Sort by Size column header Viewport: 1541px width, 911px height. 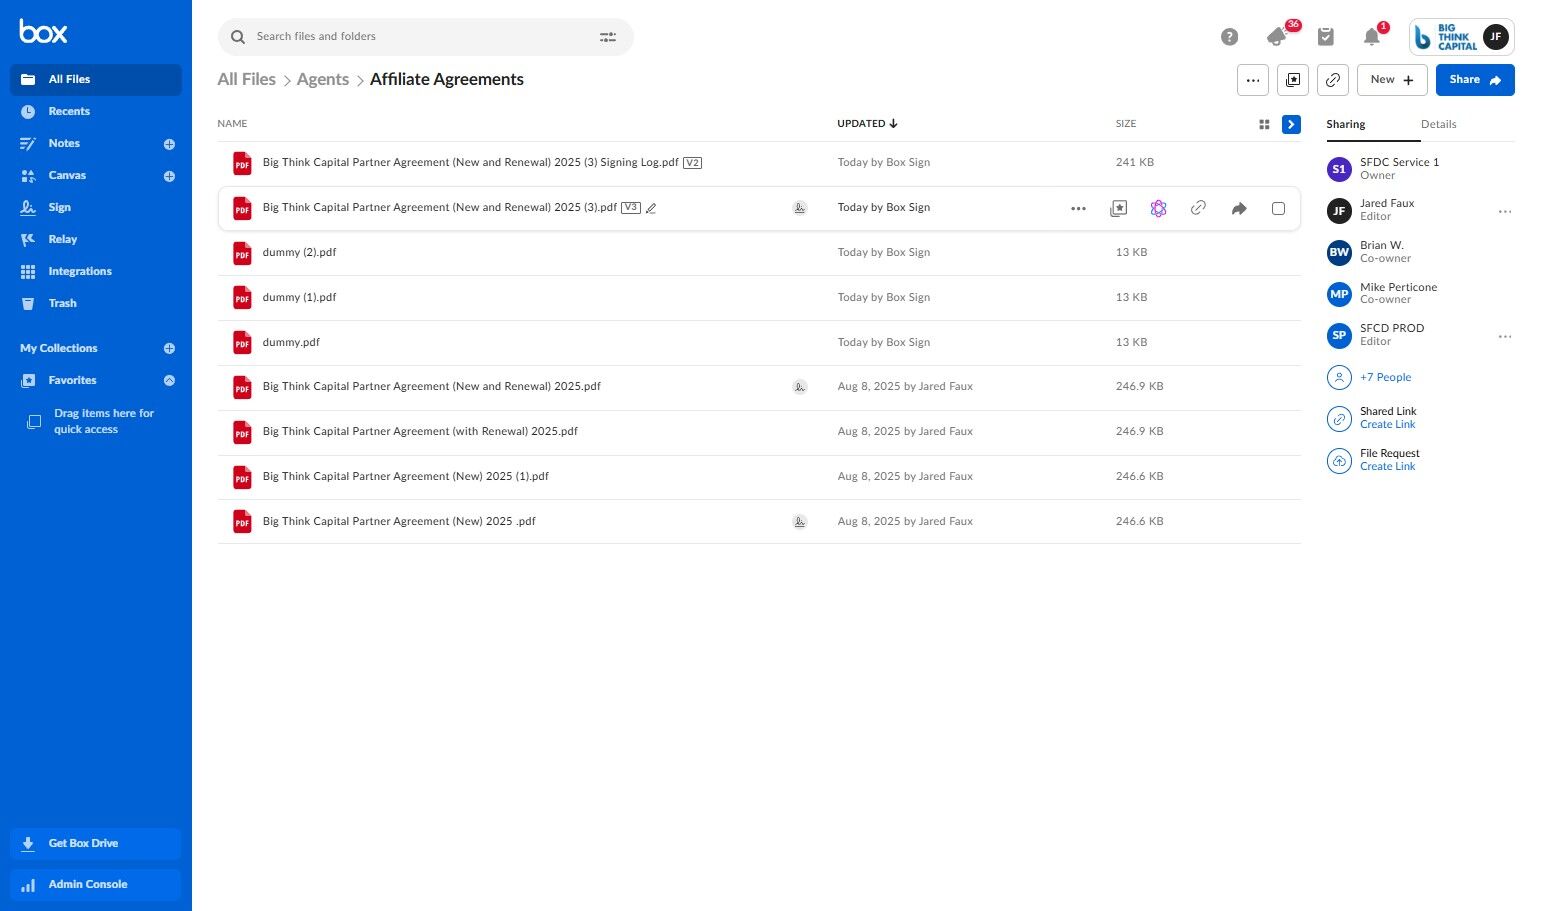[x=1126, y=124]
